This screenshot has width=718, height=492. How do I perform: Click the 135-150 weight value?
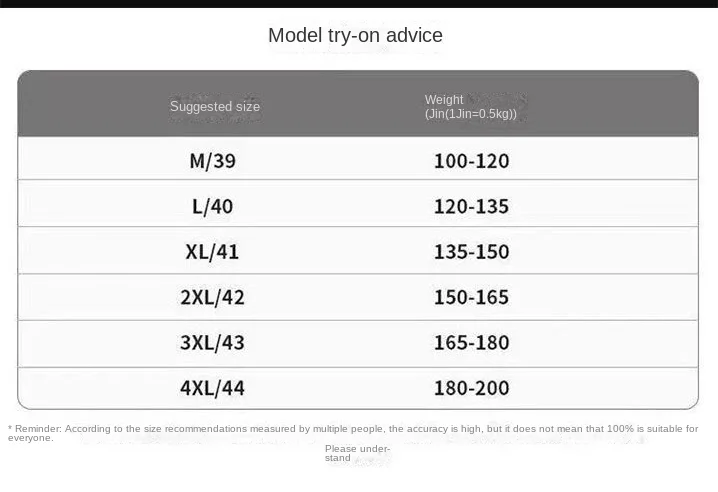point(471,252)
